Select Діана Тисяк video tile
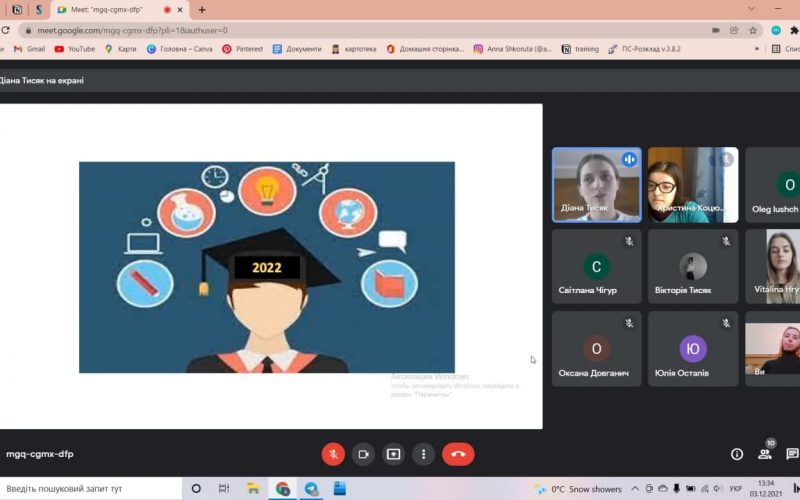The width and height of the screenshot is (800, 500). point(597,185)
